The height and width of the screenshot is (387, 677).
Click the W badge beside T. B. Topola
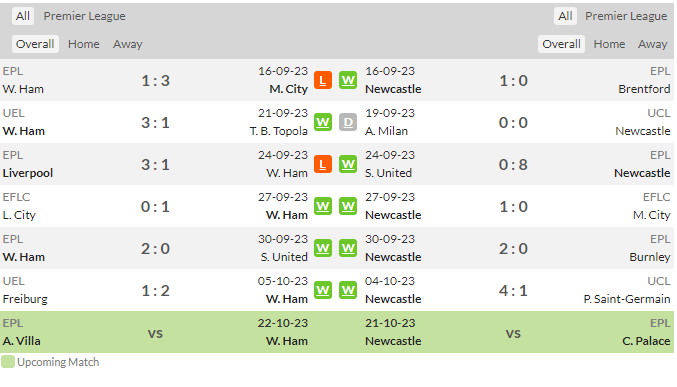click(323, 122)
